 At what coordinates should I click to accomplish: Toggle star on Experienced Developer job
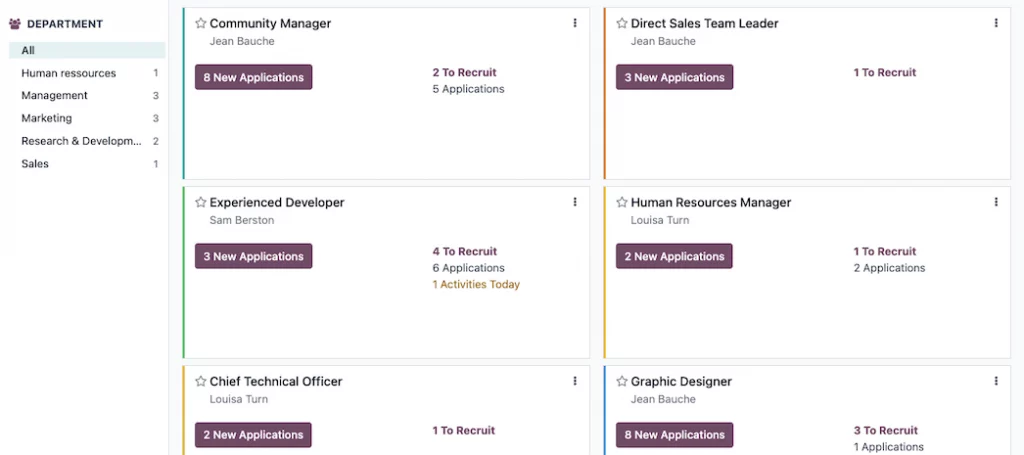[x=201, y=202]
